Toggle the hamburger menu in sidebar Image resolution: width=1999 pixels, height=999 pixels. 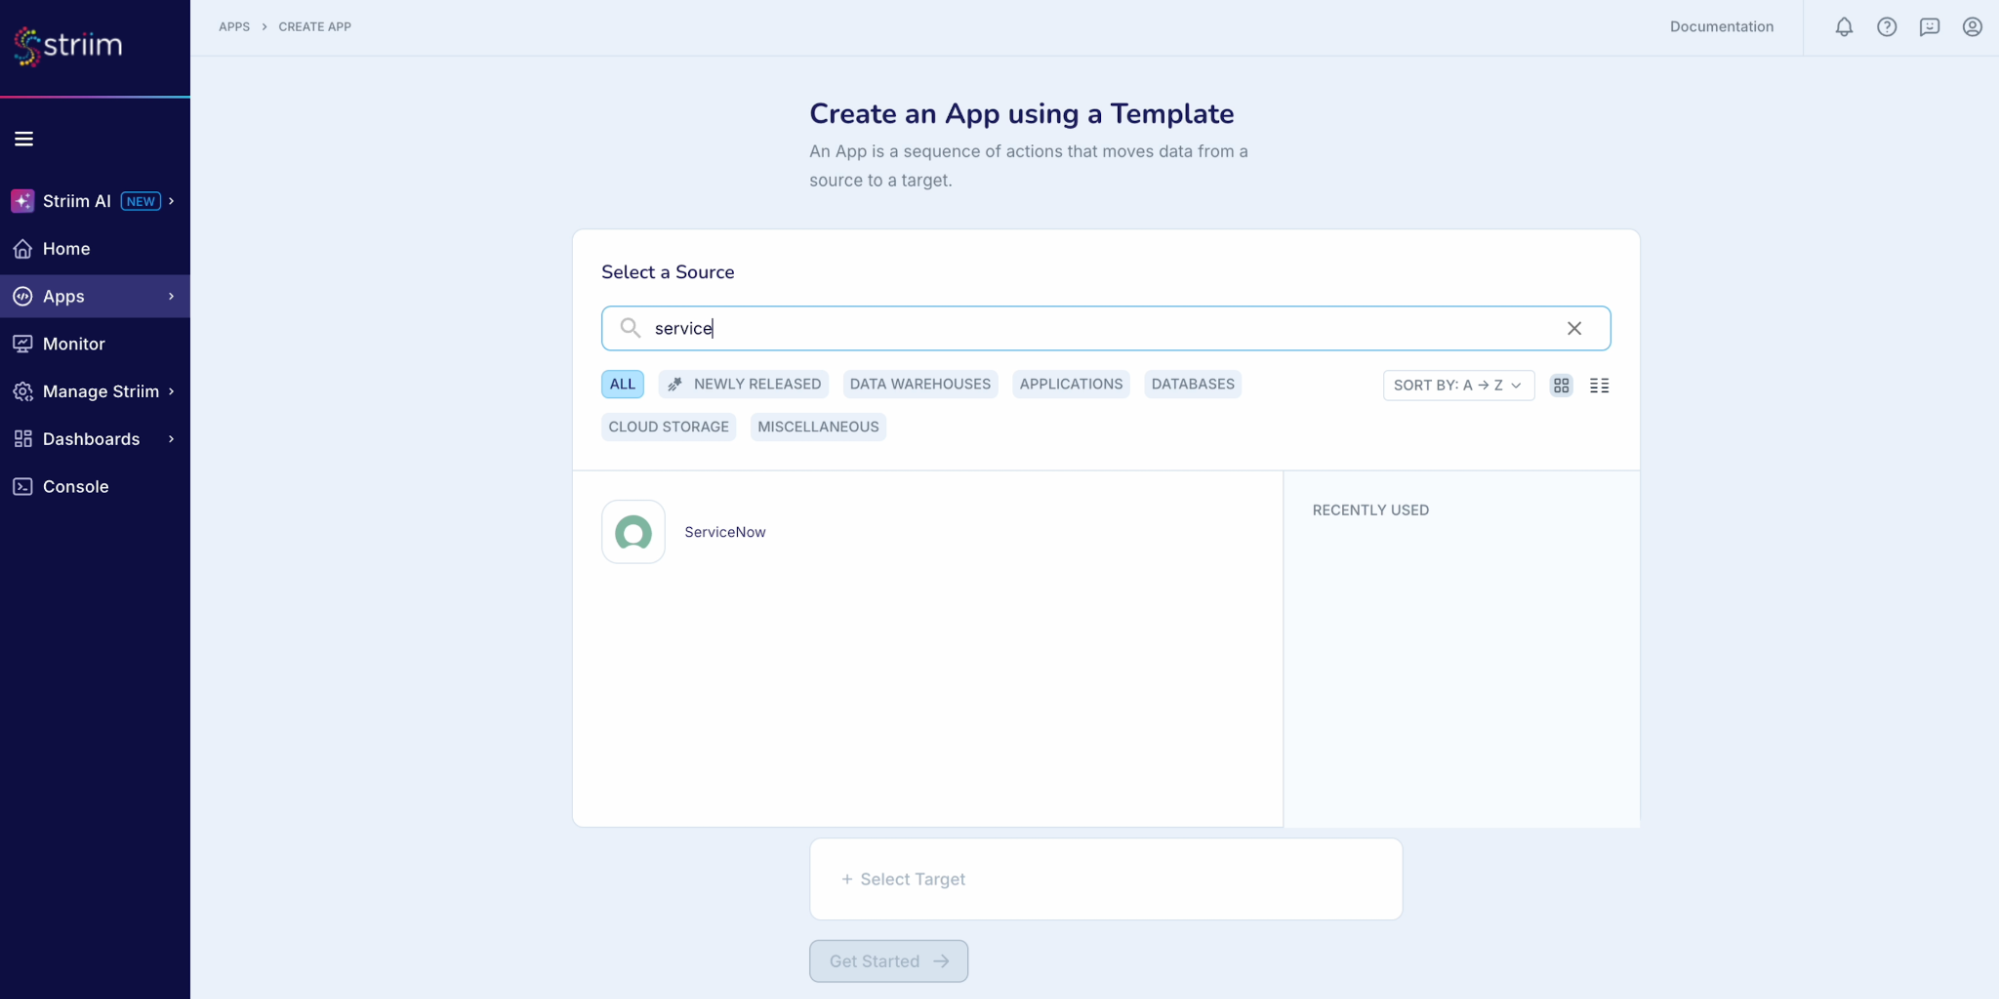click(x=24, y=139)
